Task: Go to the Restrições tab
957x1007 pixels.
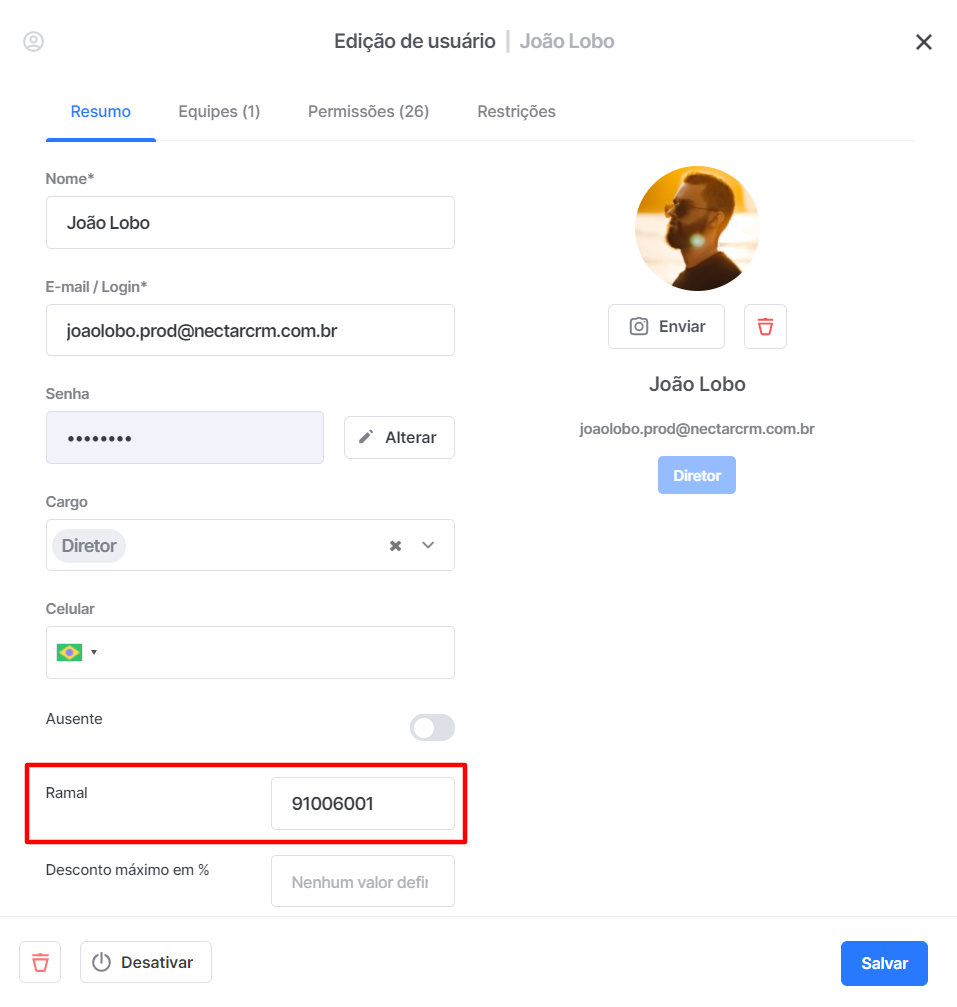Action: coord(516,112)
